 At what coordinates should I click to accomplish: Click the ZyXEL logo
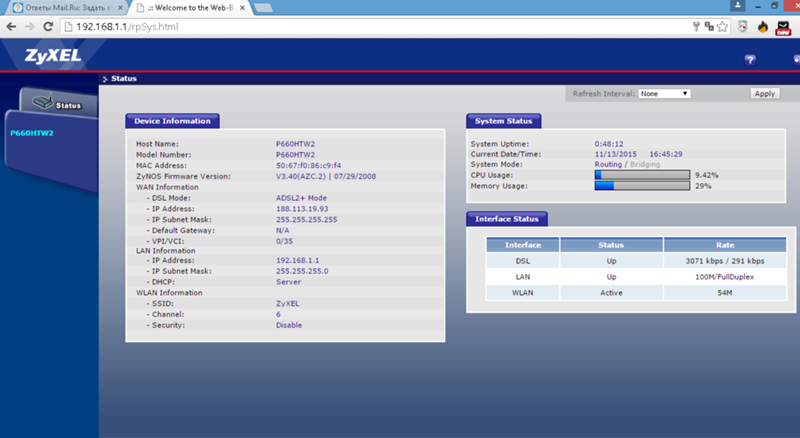coord(53,55)
